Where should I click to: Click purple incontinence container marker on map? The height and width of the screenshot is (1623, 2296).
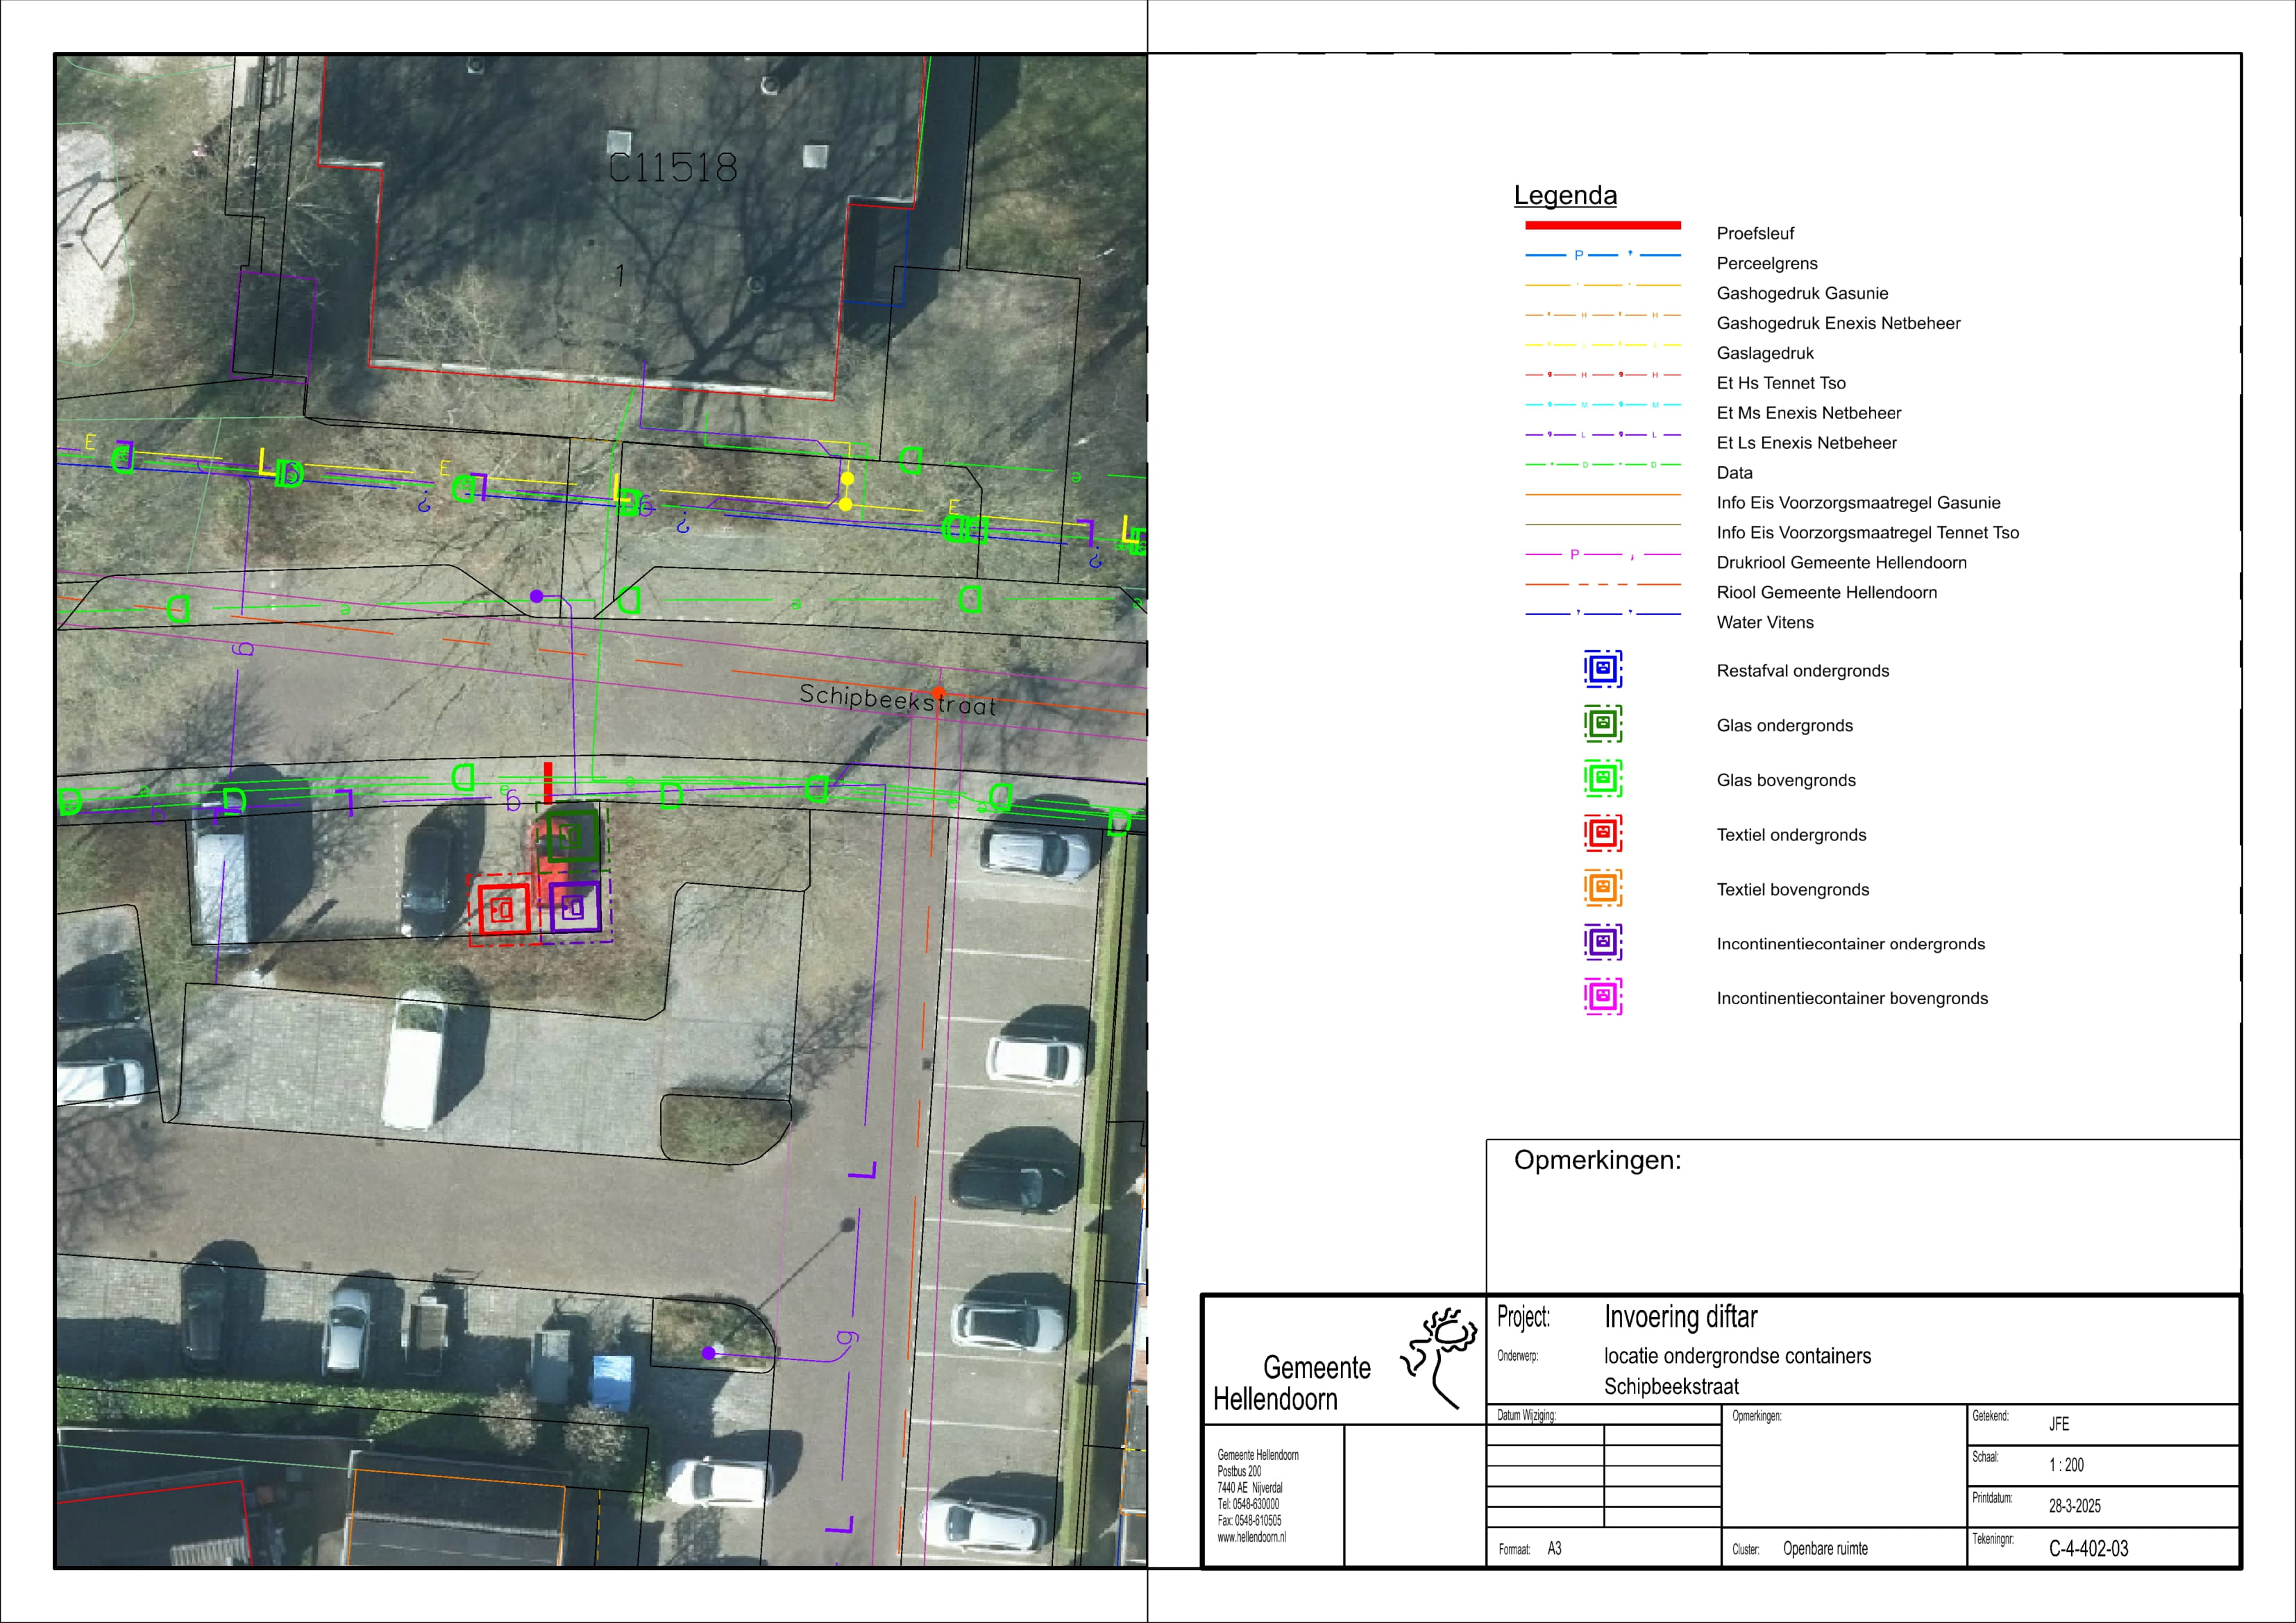(x=574, y=907)
